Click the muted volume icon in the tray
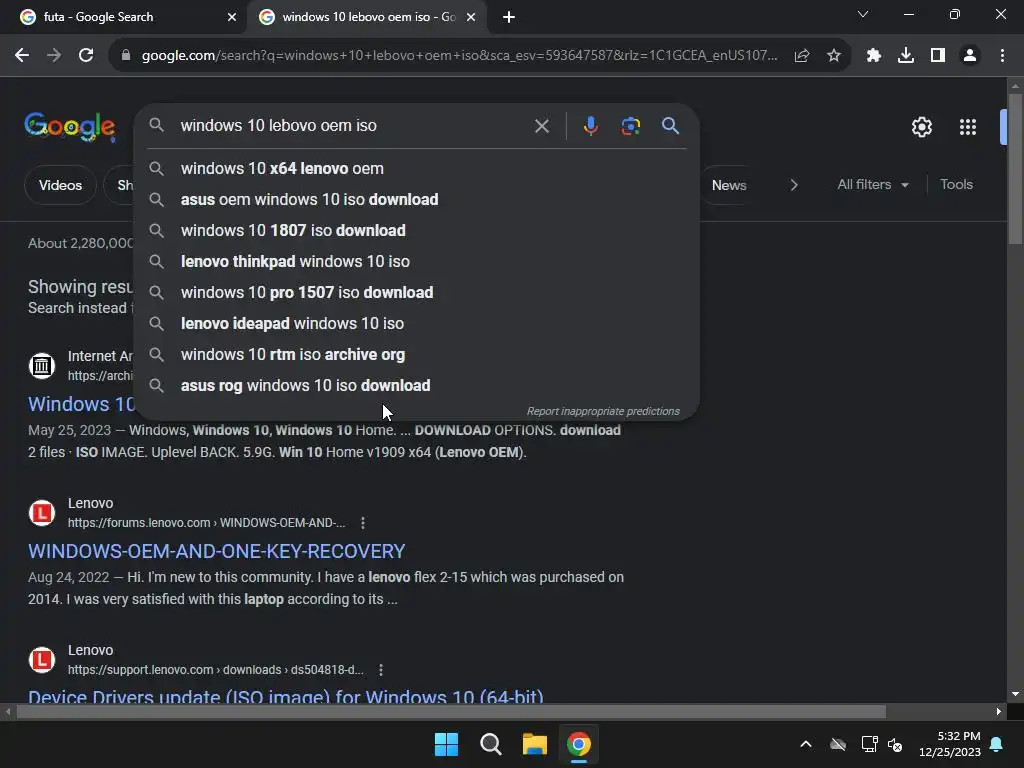1024x768 pixels. (x=895, y=744)
